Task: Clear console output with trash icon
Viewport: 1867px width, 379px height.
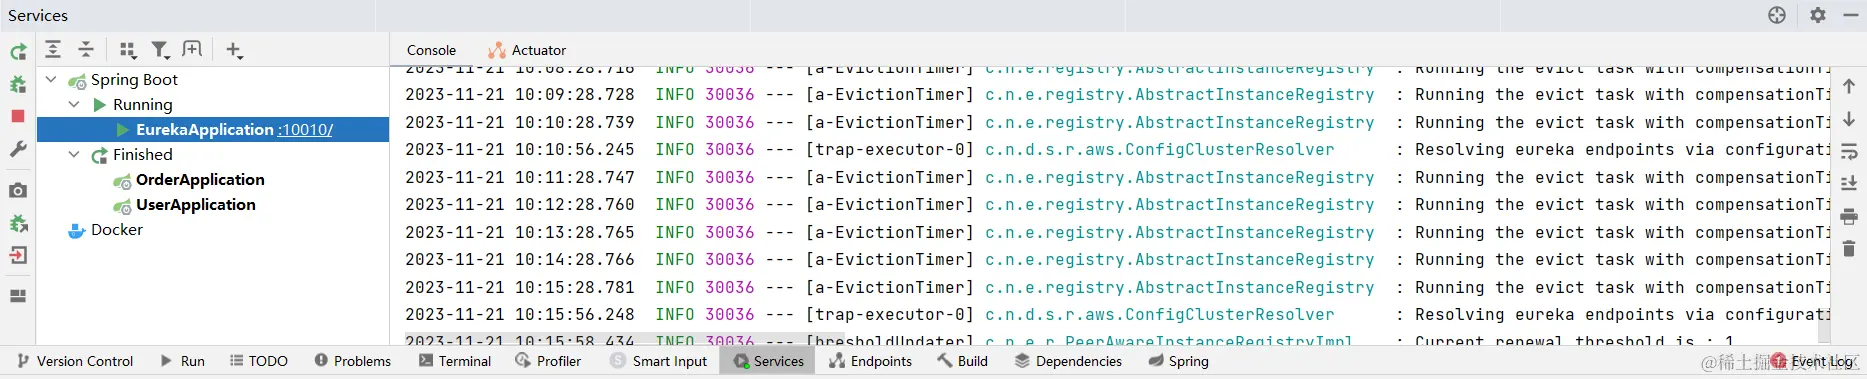Action: (x=1848, y=248)
